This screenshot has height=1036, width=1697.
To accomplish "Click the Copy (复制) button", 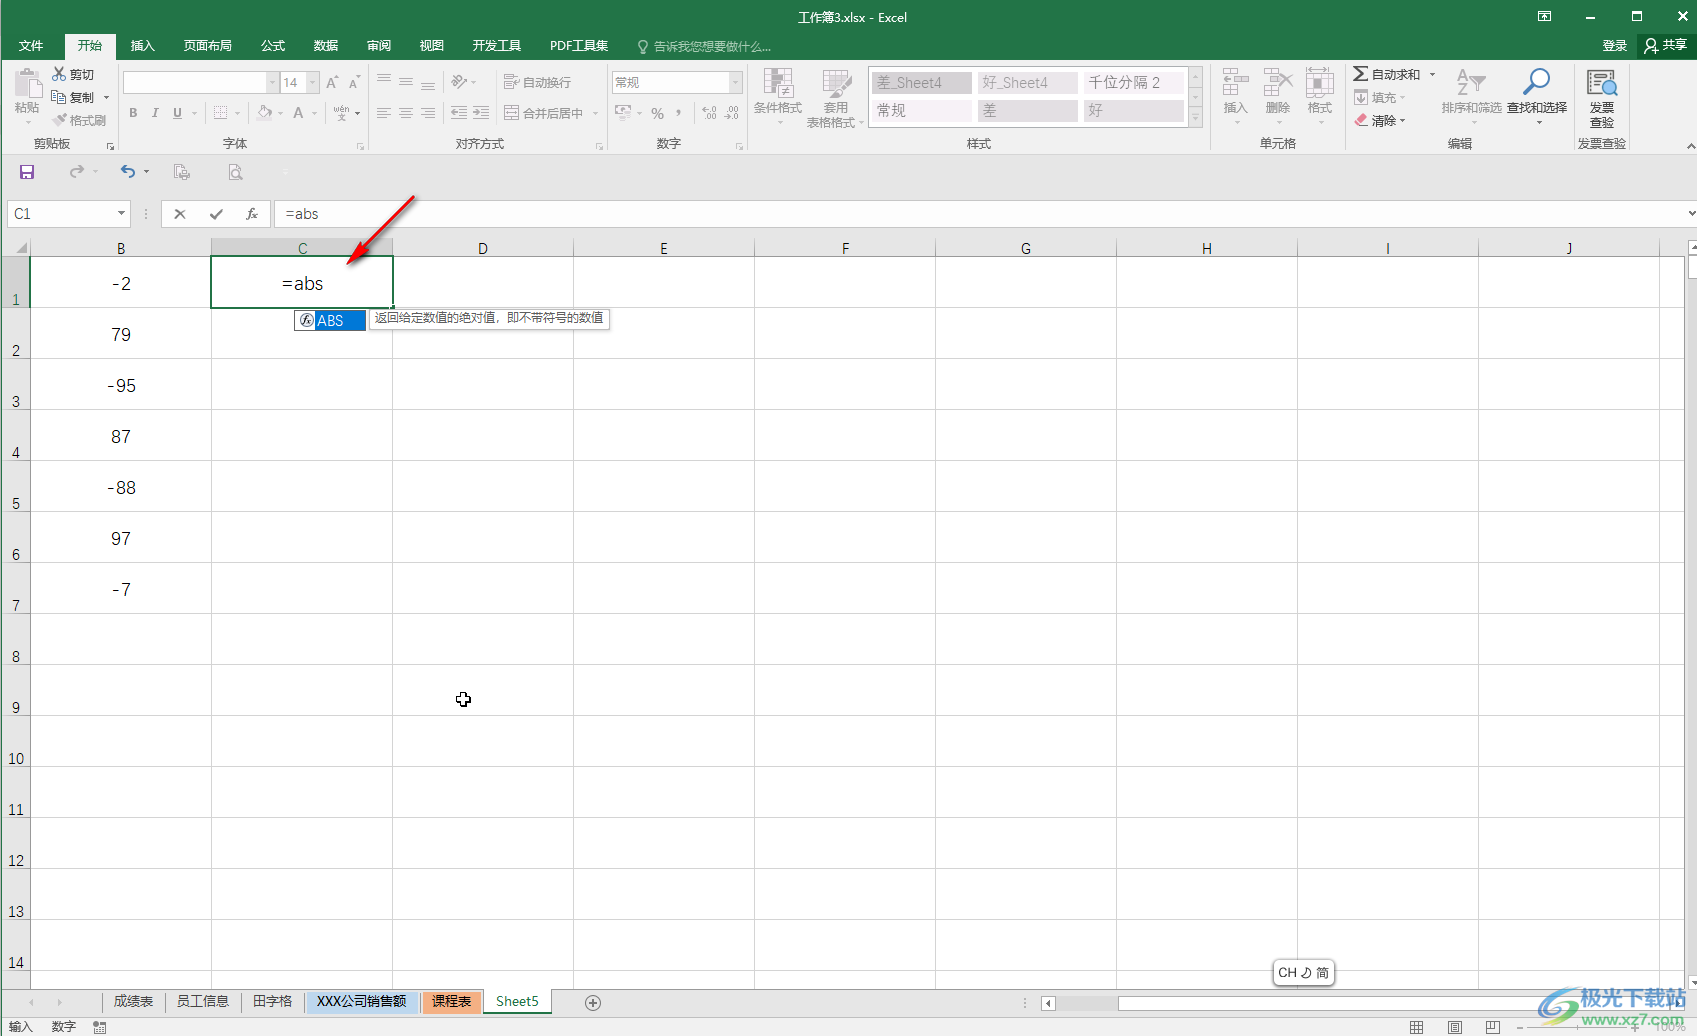I will (73, 97).
